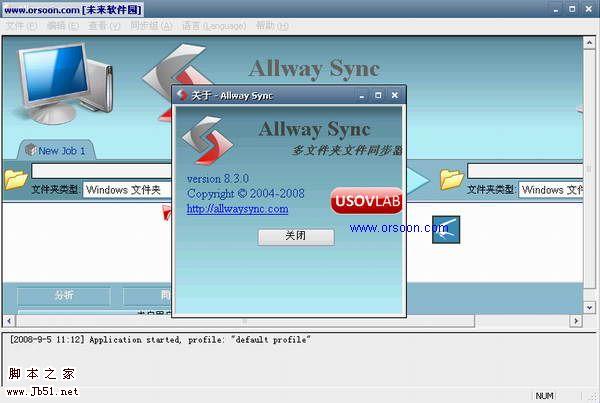
Task: Open the 查看(V) menu
Action: pyautogui.click(x=104, y=26)
